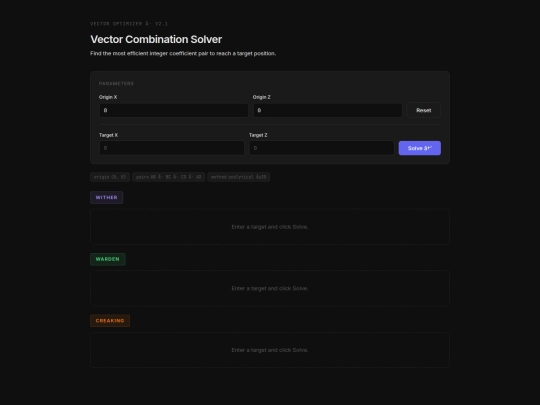This screenshot has width=540, height=405.
Task: Click the Wither results placeholder panel
Action: tap(270, 227)
